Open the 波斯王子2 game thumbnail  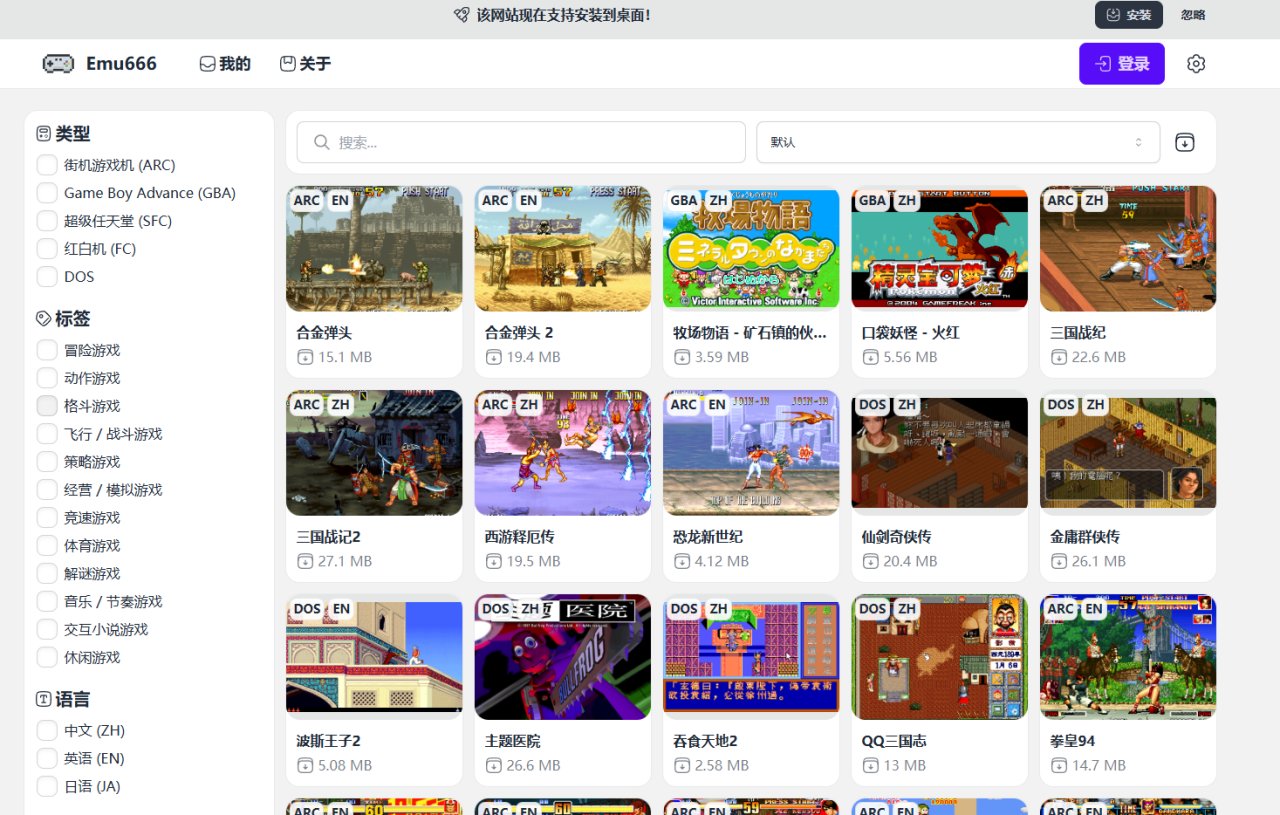click(x=374, y=657)
